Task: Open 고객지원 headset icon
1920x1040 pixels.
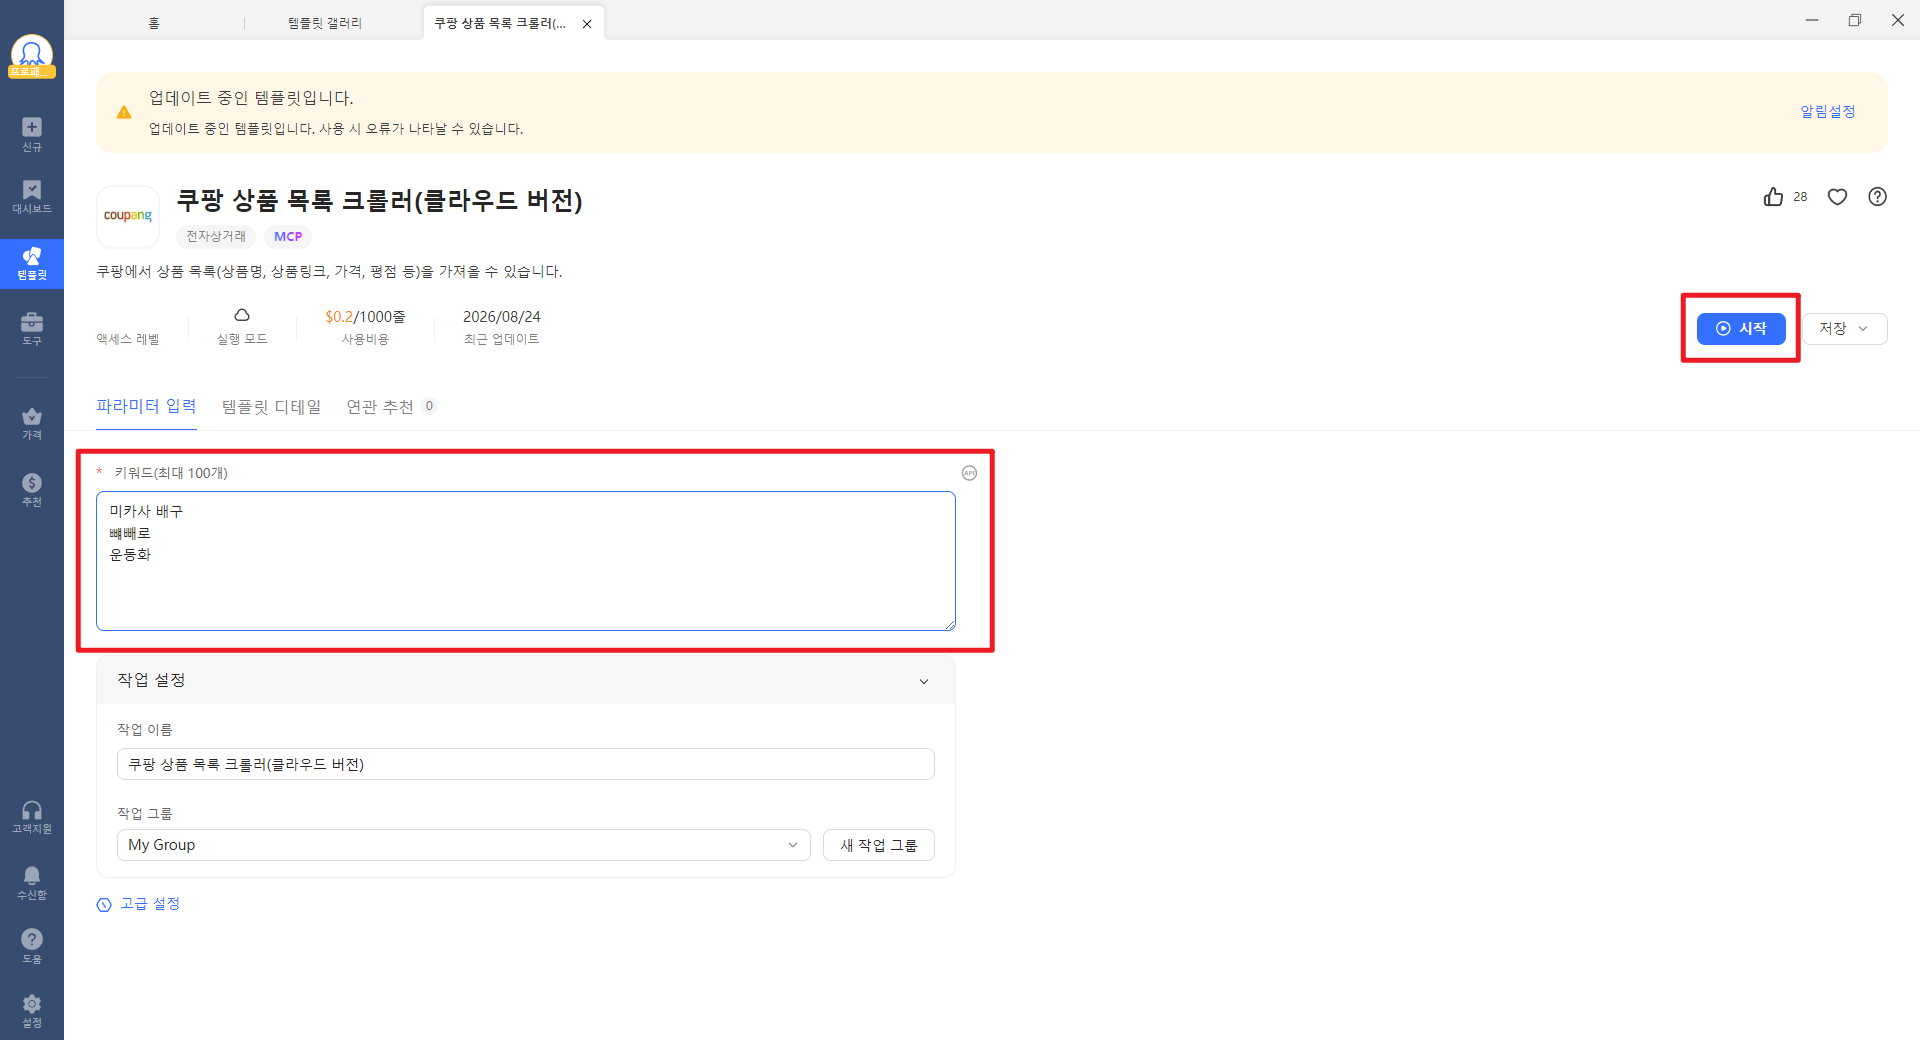Action: tap(32, 817)
